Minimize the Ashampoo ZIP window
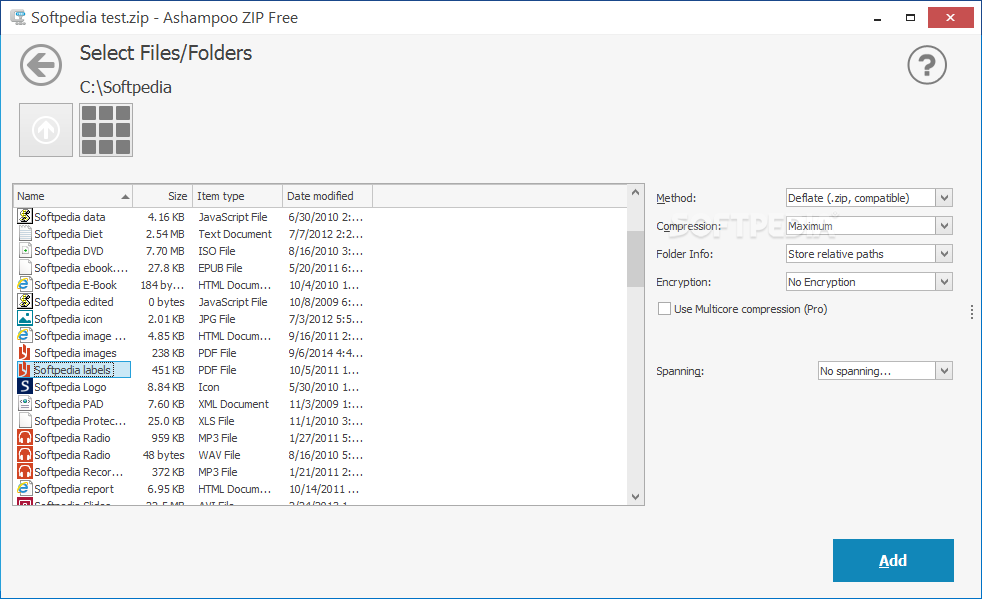The height and width of the screenshot is (599, 982). tap(877, 18)
